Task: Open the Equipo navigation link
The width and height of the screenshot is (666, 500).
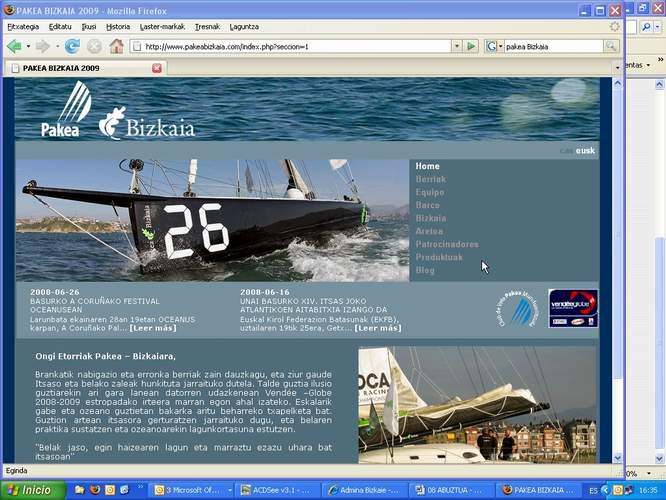Action: pos(430,192)
